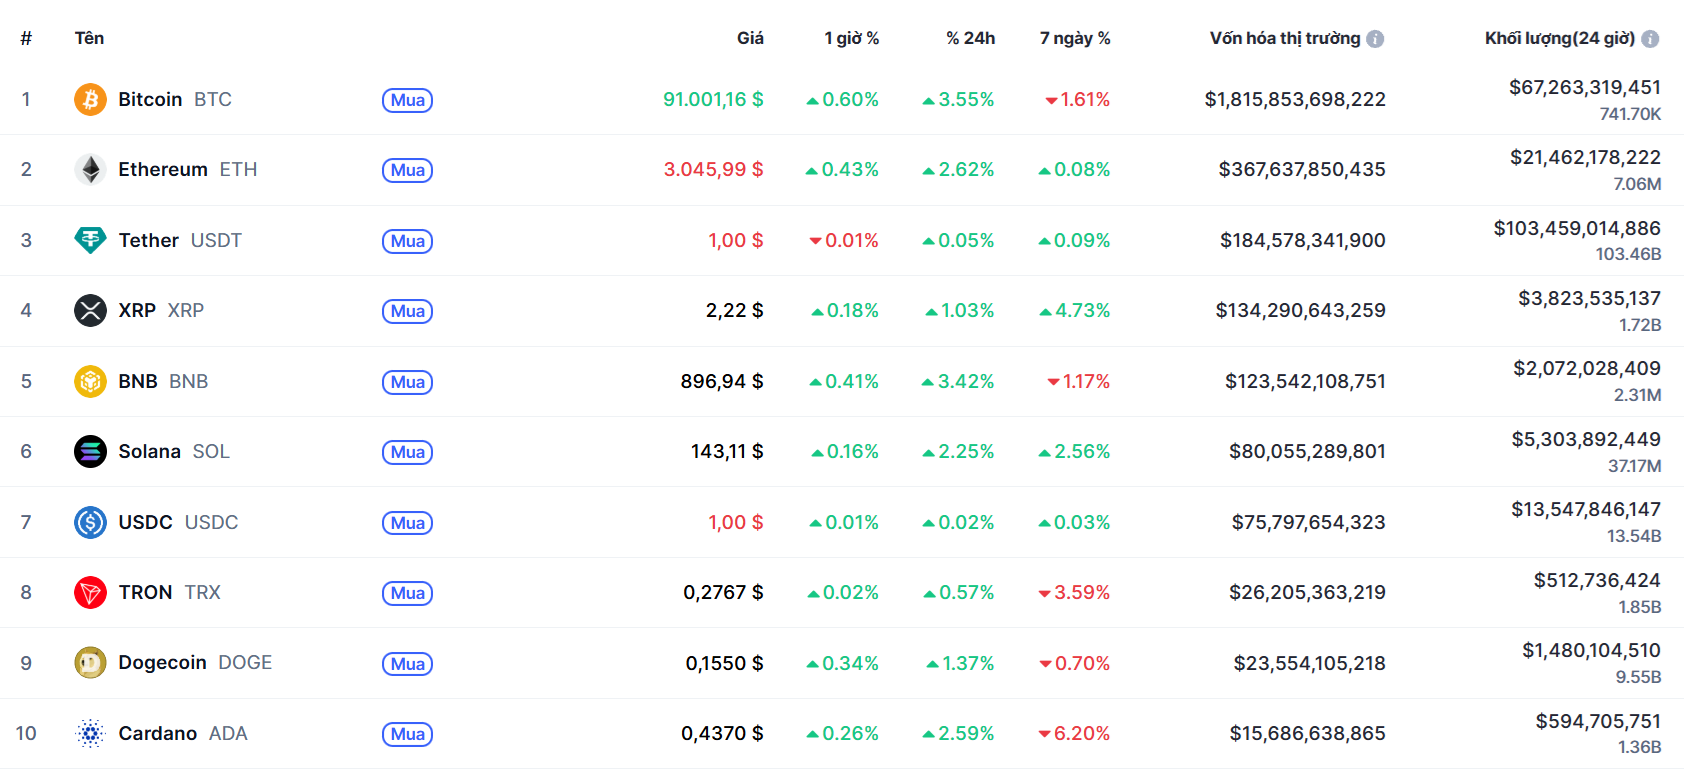Click the Ethereum diamond logo icon
Screen dimensions: 1684x773
tap(90, 170)
